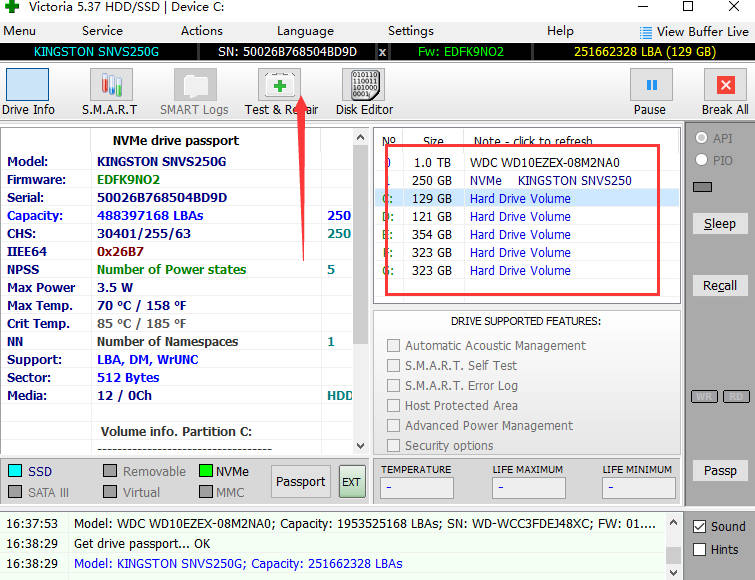Open the Settings menu
755x580 pixels.
point(411,31)
